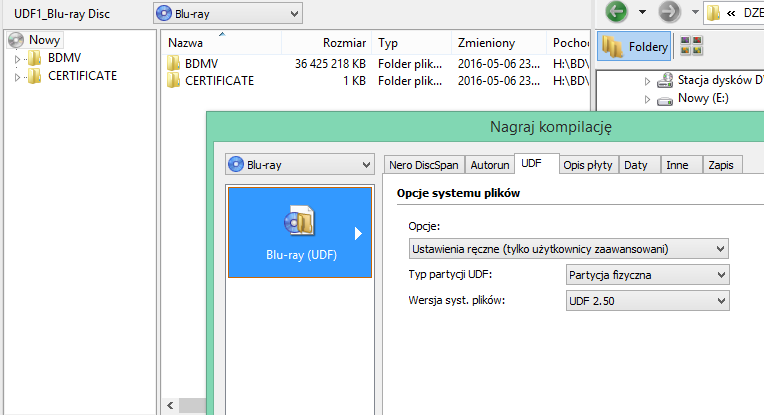The image size is (764, 415).
Task: Expand the CERTIFICATE folder in tree
Action: coord(18,77)
